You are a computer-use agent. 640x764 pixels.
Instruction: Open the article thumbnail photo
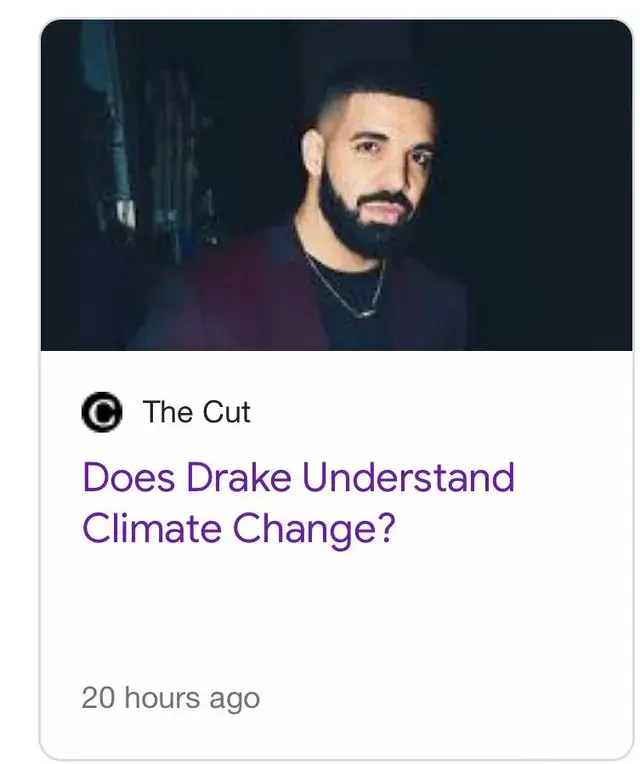point(337,185)
